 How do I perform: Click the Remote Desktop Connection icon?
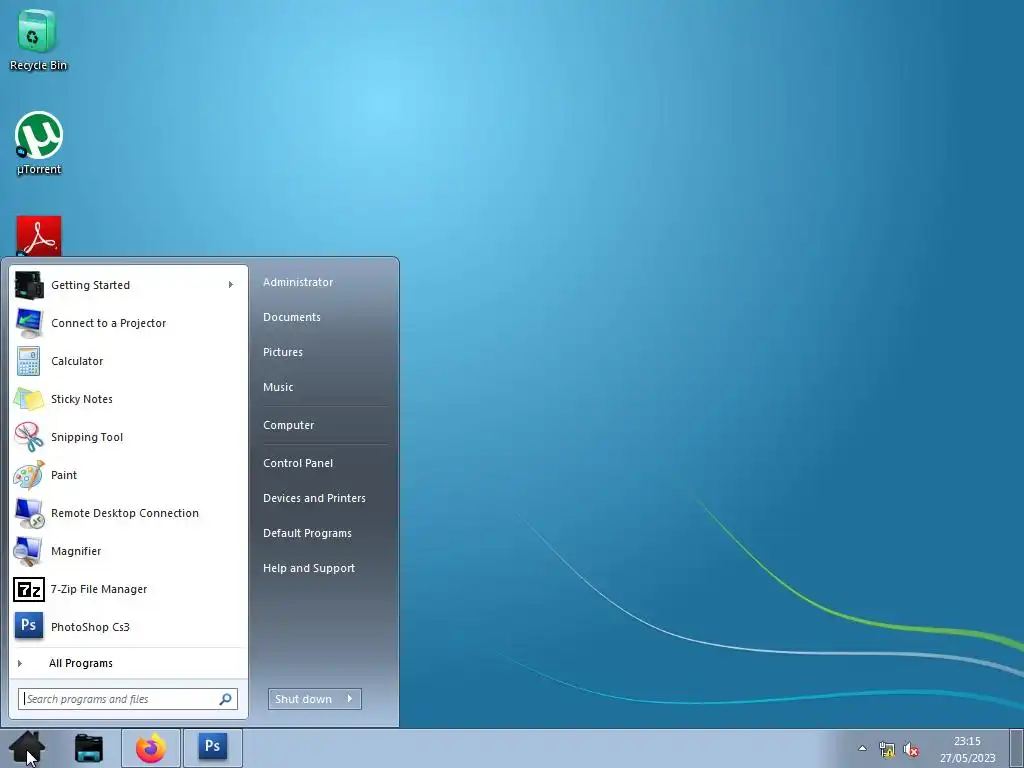[29, 513]
